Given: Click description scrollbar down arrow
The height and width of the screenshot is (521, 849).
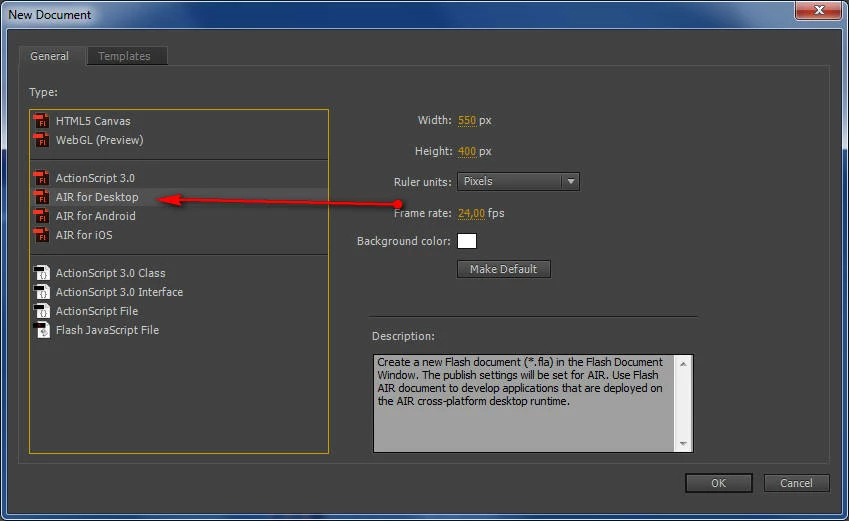Looking at the screenshot, I should click(x=683, y=444).
